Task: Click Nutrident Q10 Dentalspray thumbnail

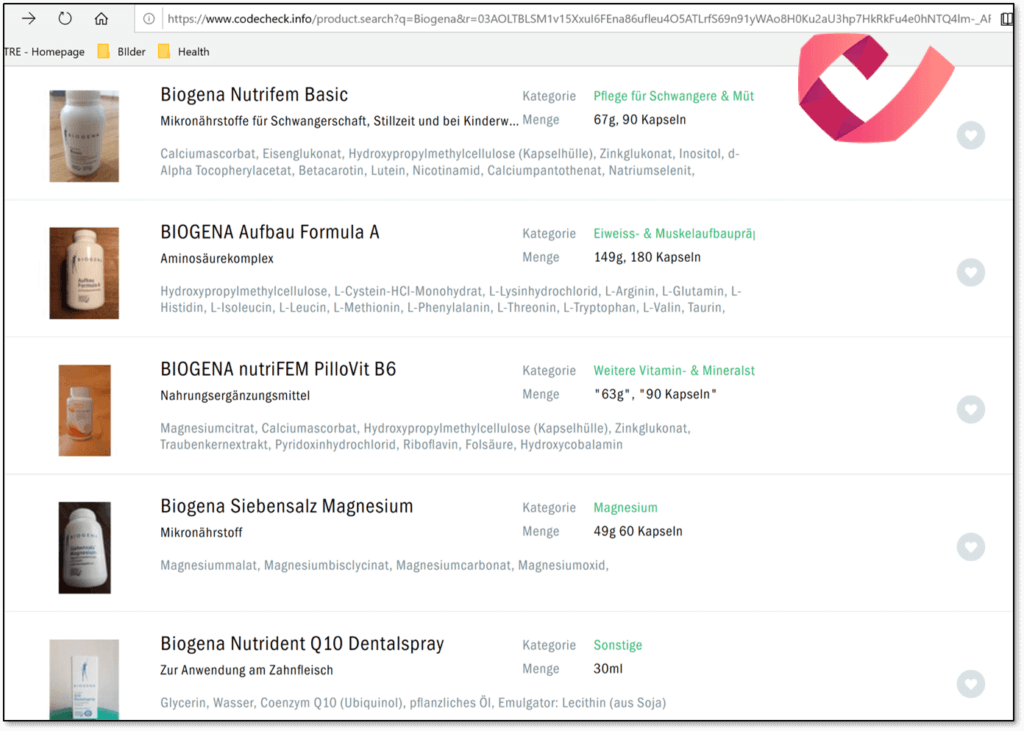Action: pyautogui.click(x=84, y=679)
